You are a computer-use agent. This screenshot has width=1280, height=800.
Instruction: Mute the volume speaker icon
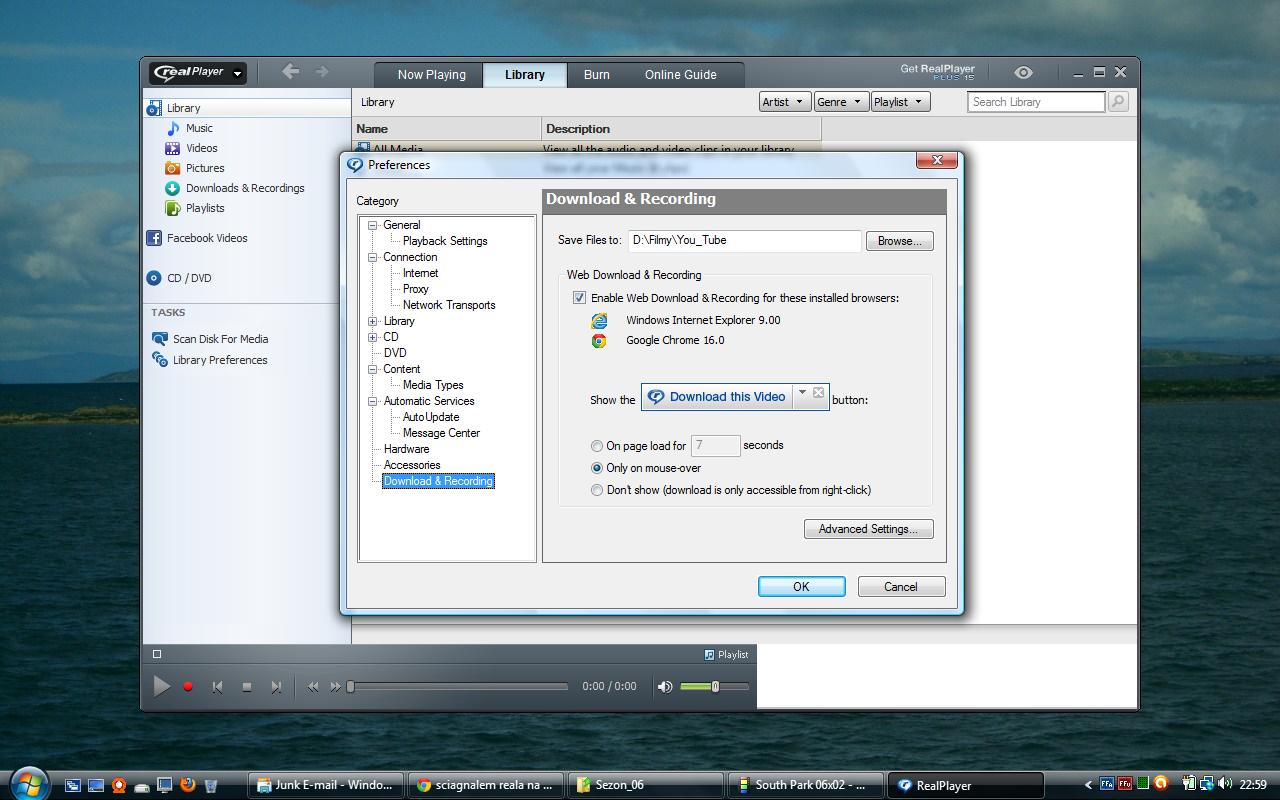point(665,687)
